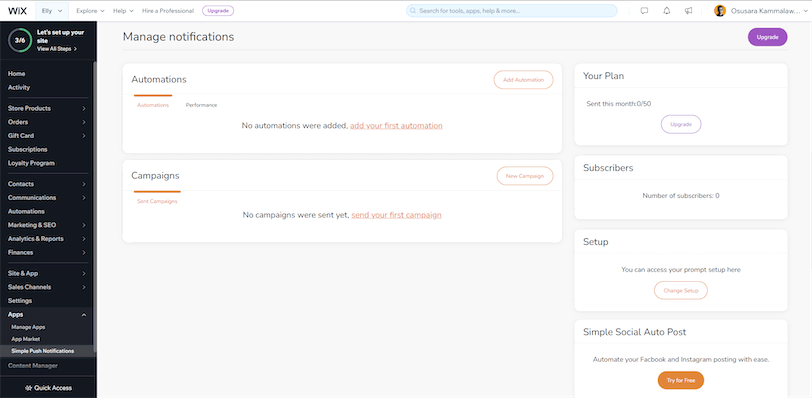The image size is (812, 398).
Task: Open Content Manager in sidebar
Action: pyautogui.click(x=33, y=366)
